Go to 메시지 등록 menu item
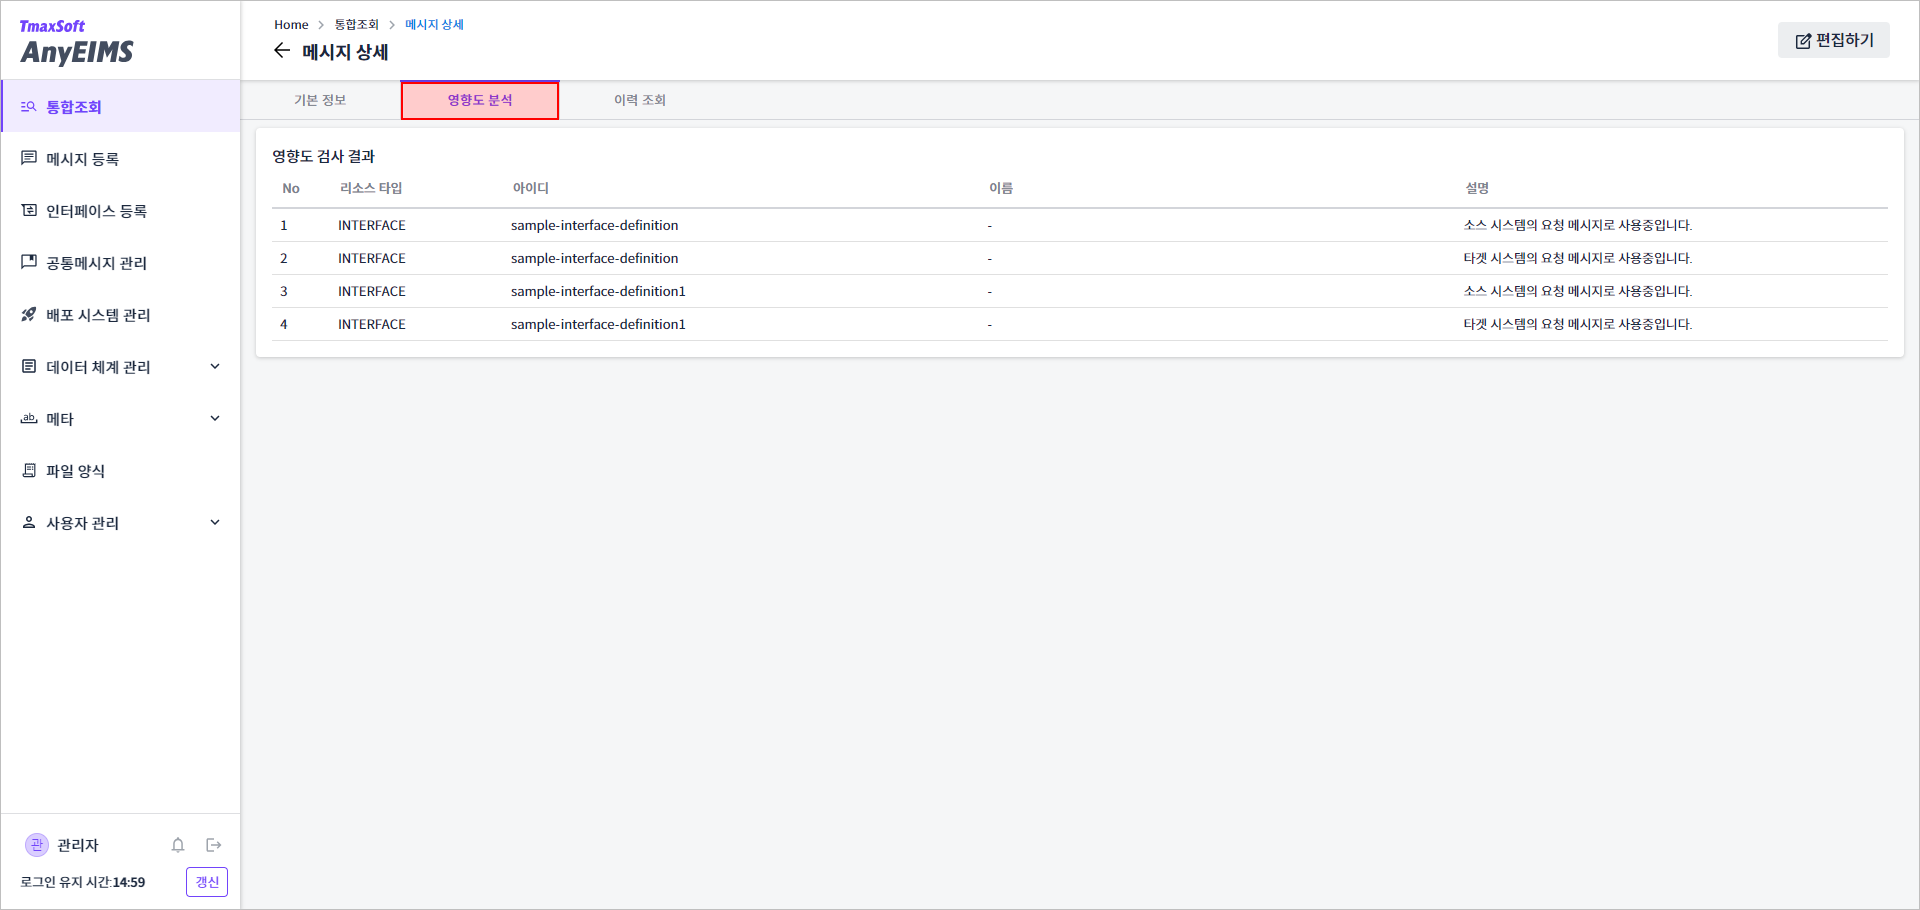This screenshot has width=1920, height=910. [121, 158]
